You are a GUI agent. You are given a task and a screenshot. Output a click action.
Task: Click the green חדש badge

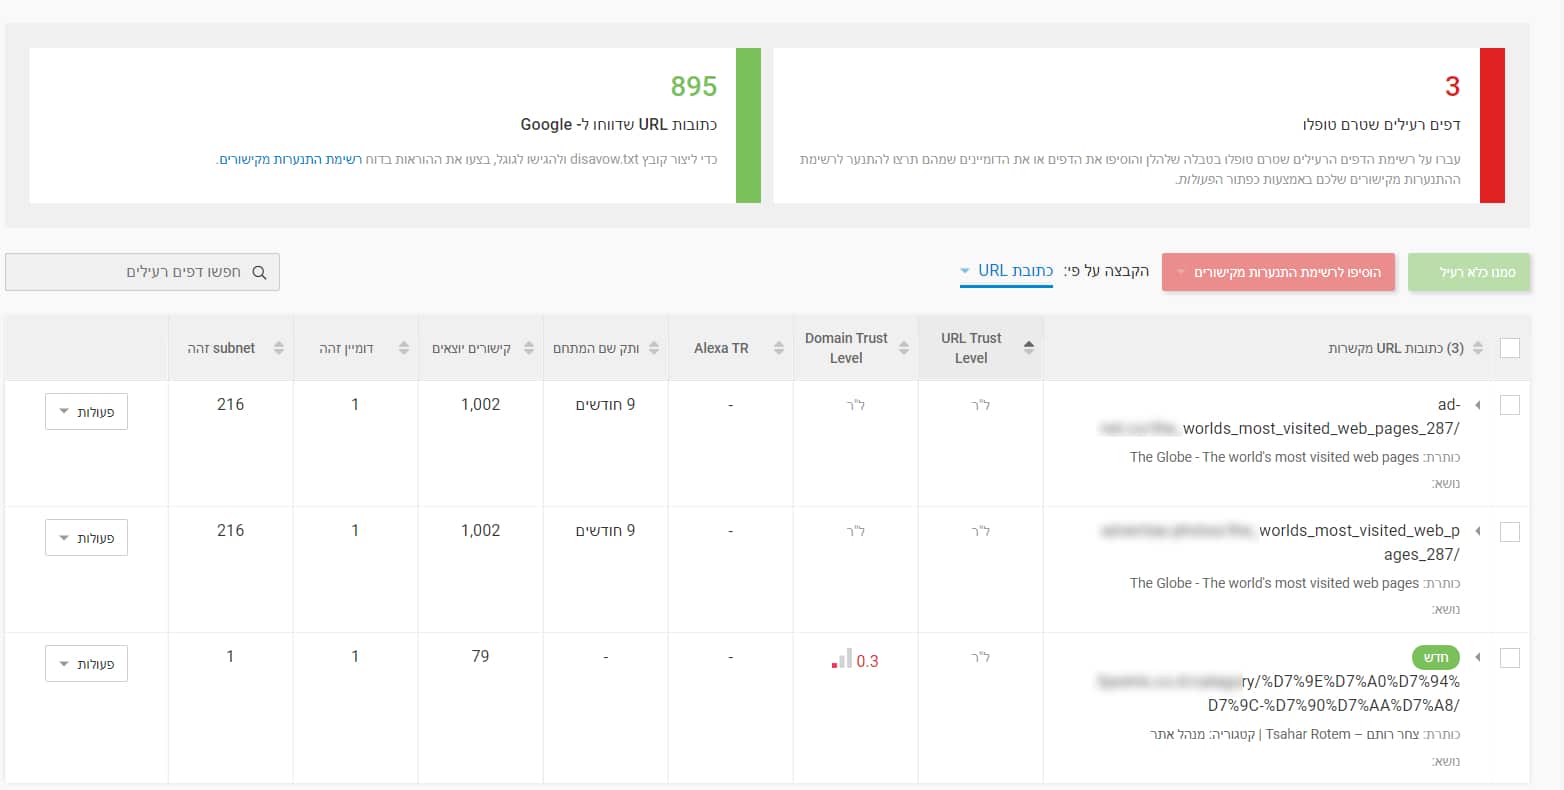coord(1436,657)
